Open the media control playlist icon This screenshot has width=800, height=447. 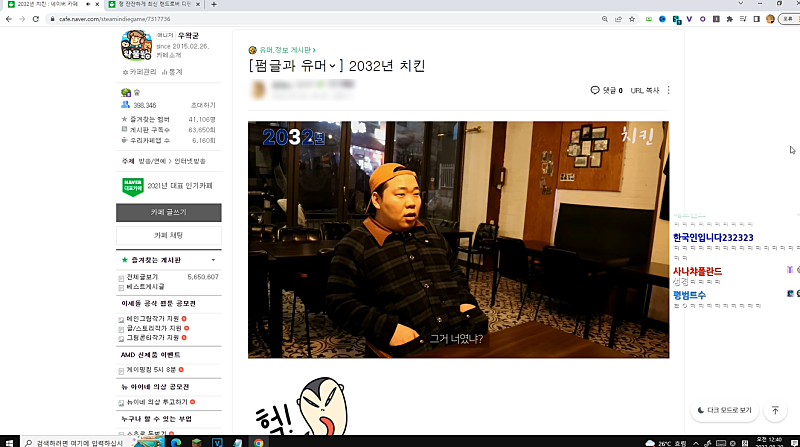743,19
